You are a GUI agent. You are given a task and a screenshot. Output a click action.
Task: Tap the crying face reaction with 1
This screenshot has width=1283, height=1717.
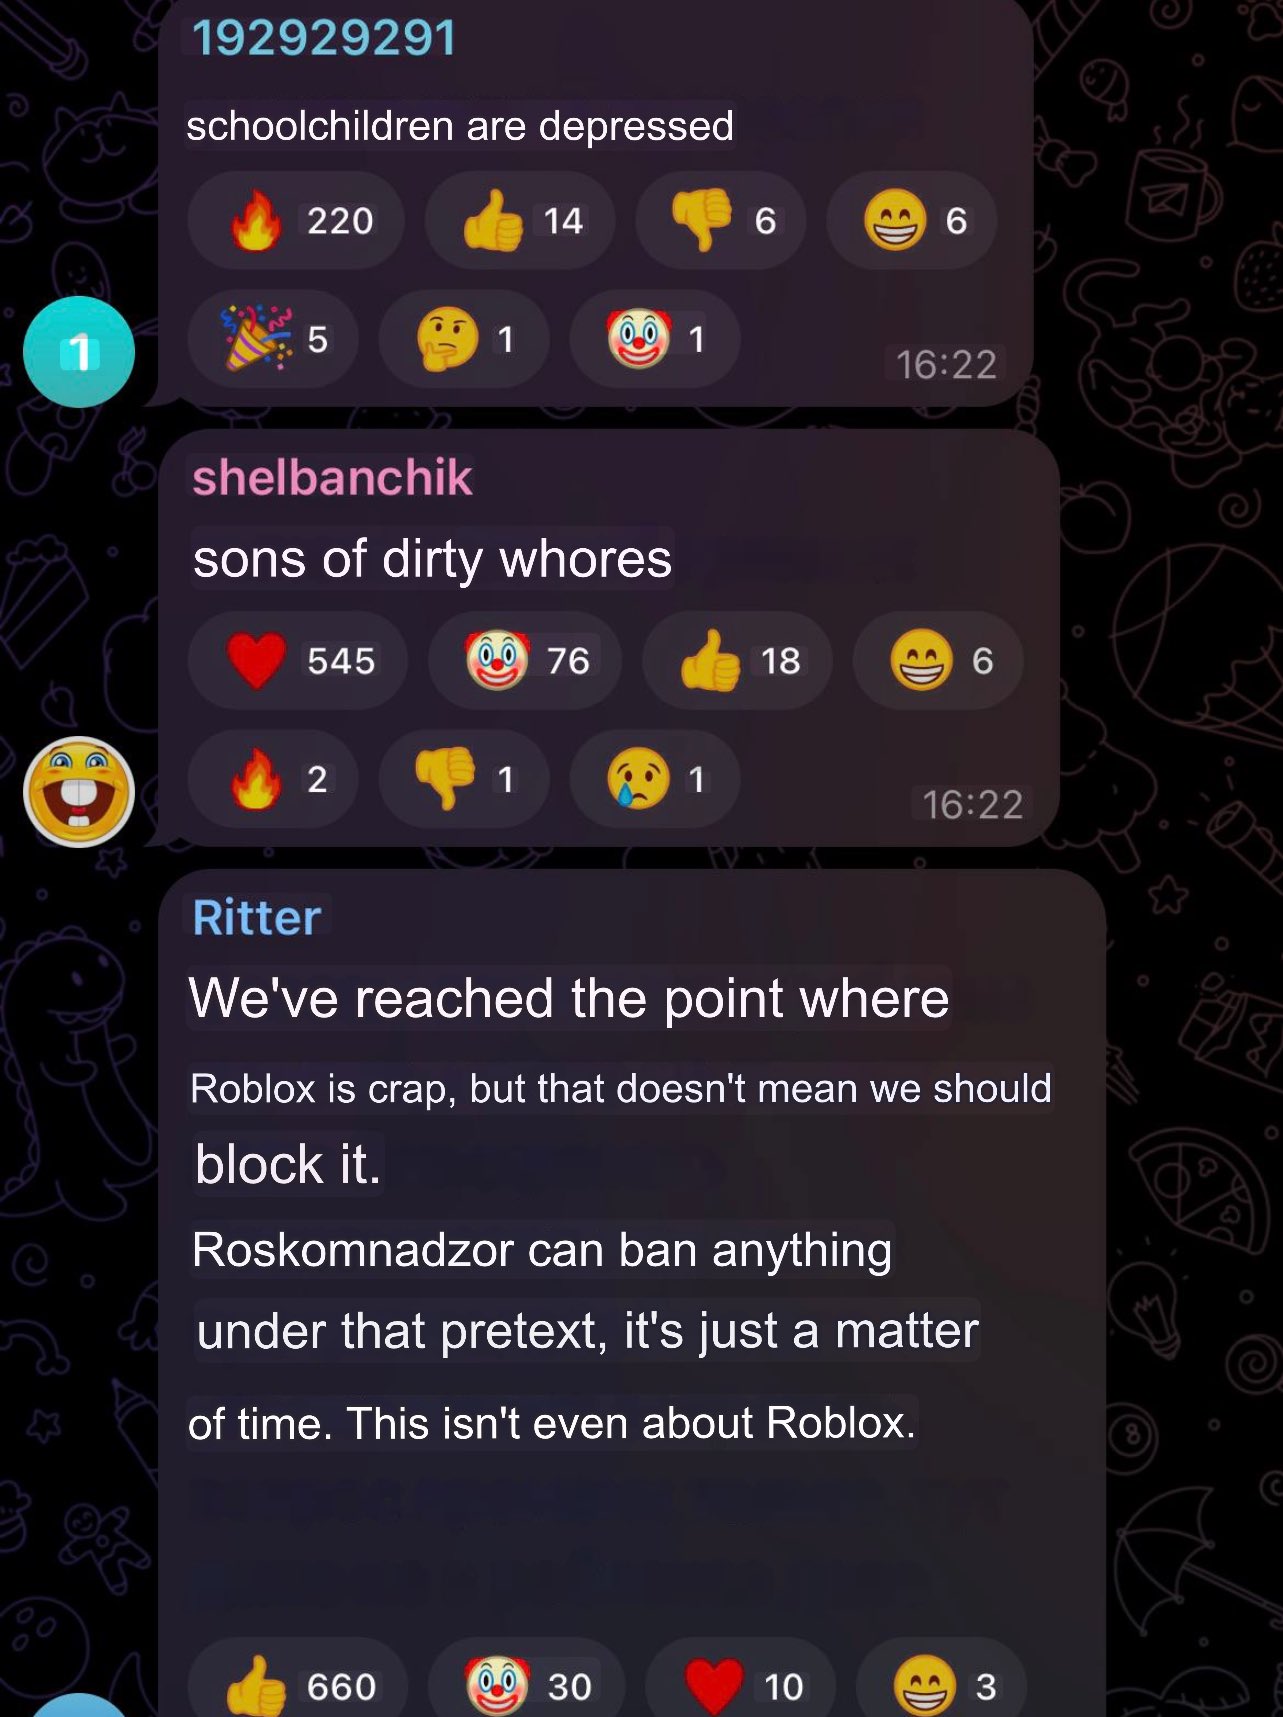point(655,779)
